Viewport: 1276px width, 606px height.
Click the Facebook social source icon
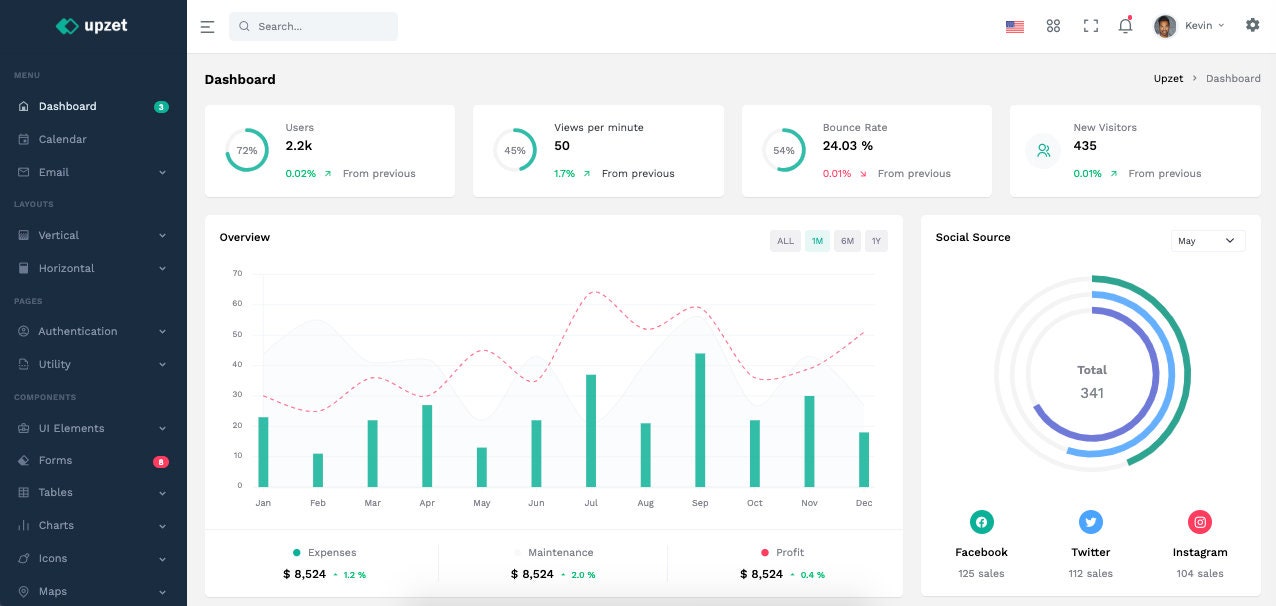click(x=981, y=521)
